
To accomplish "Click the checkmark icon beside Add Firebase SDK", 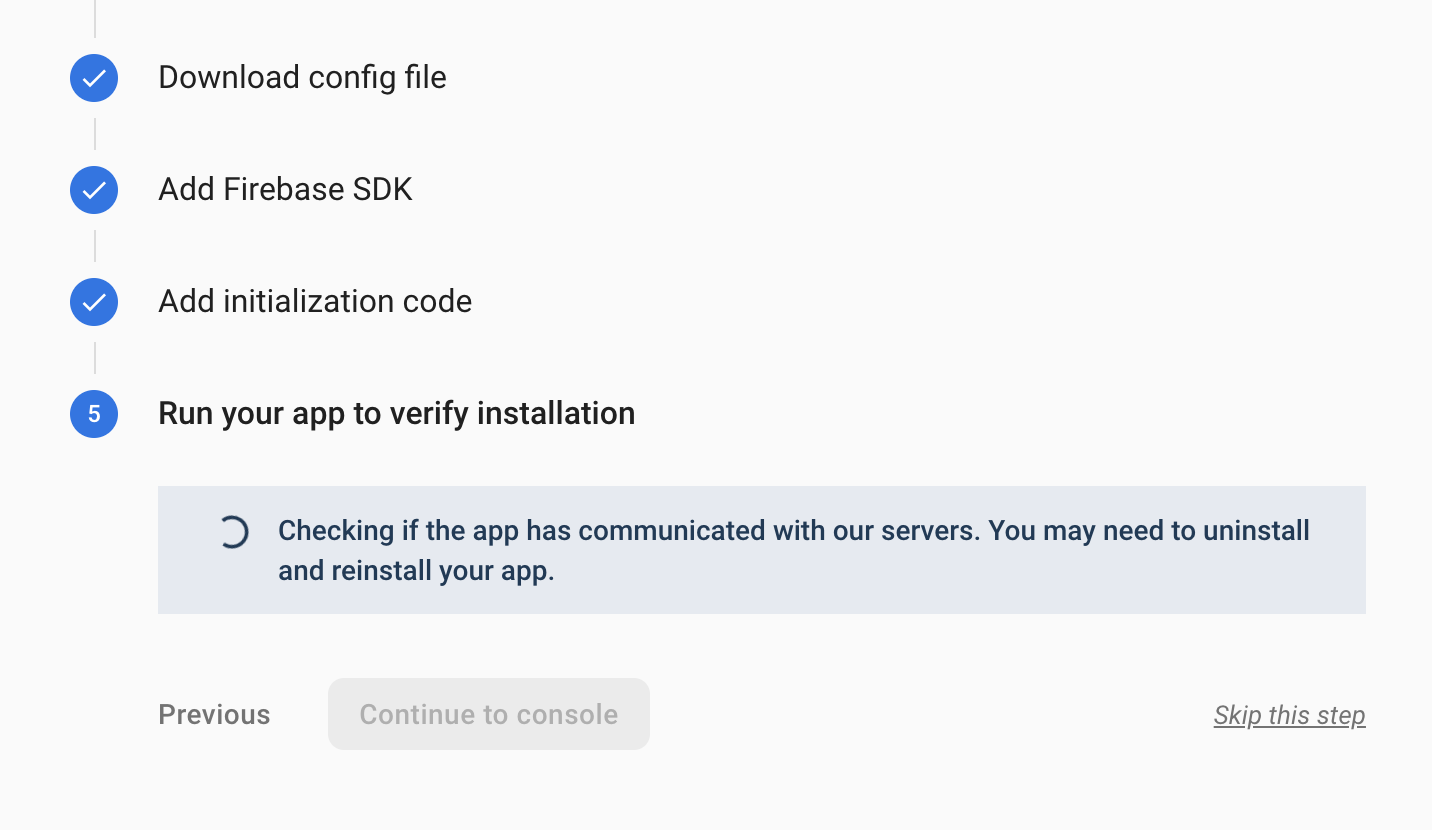I will 94,190.
